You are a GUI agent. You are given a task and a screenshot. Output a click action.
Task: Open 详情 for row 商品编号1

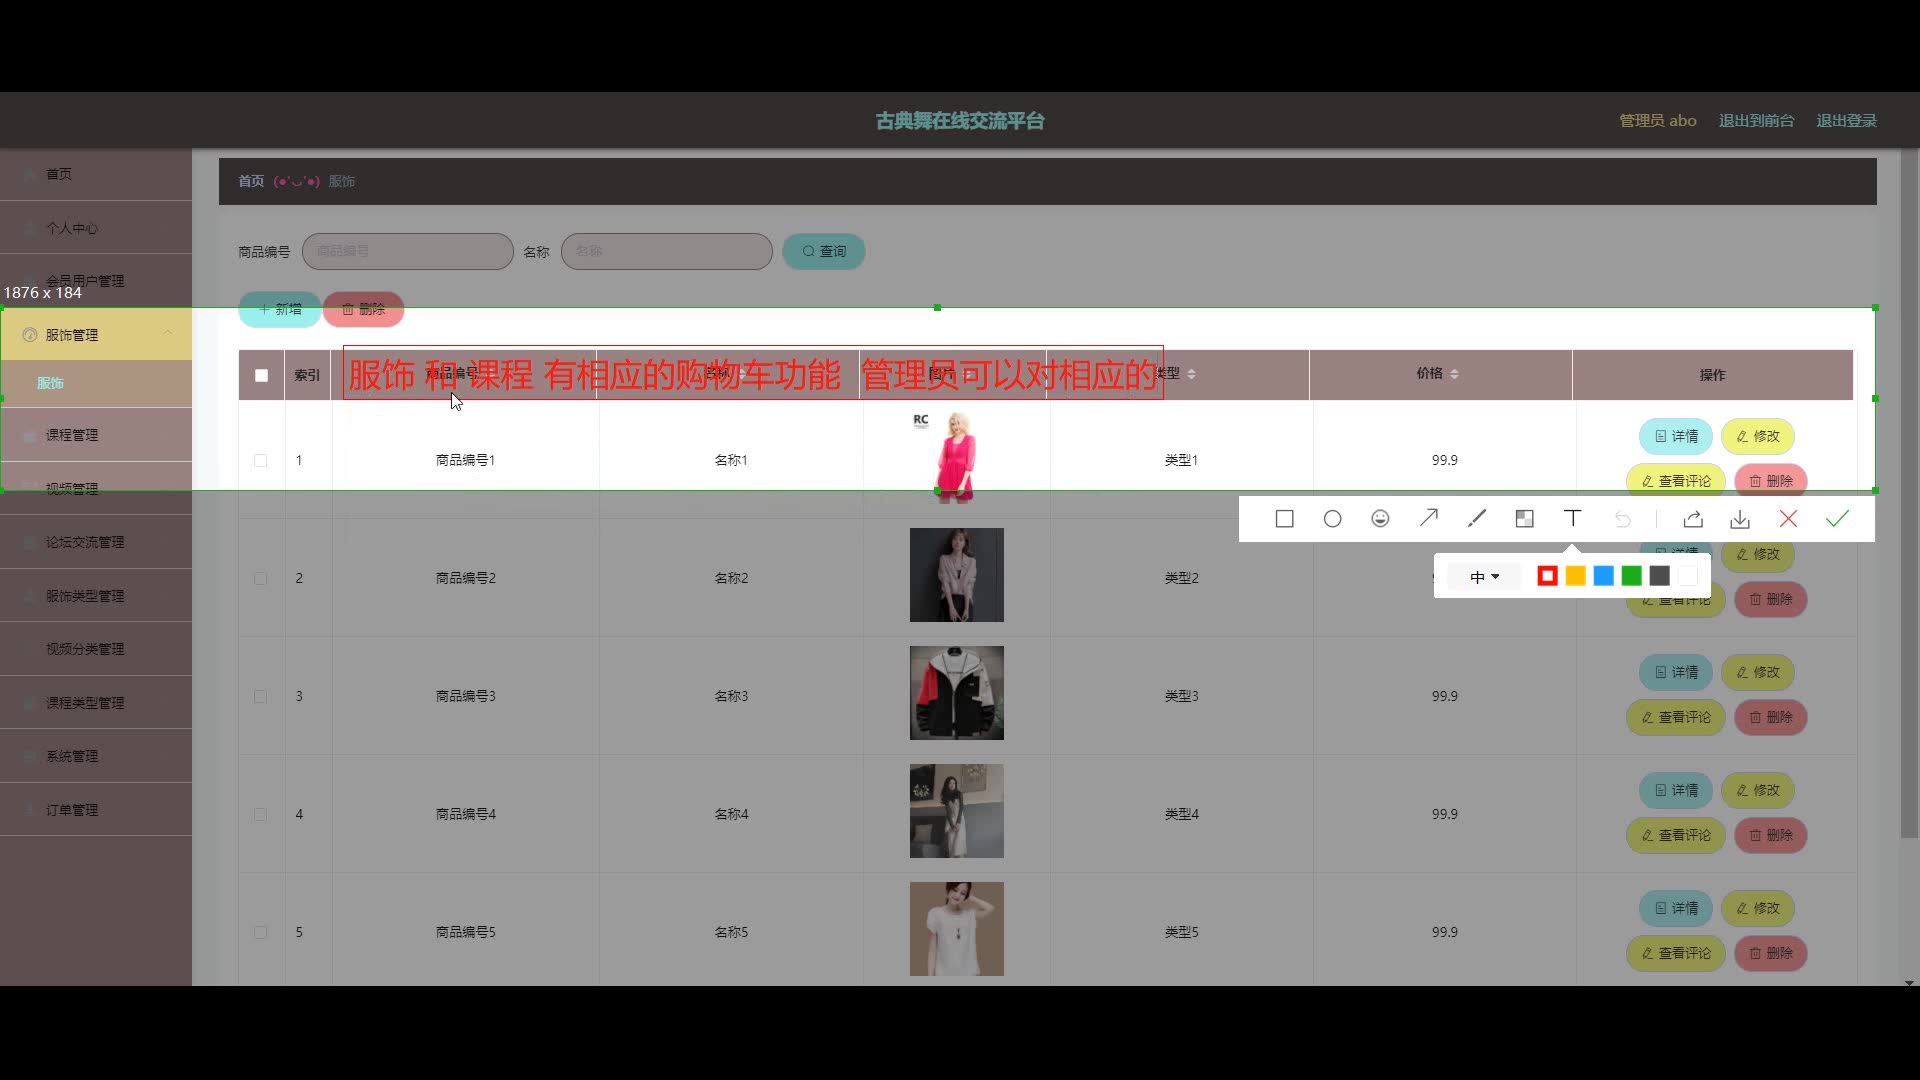pyautogui.click(x=1676, y=436)
